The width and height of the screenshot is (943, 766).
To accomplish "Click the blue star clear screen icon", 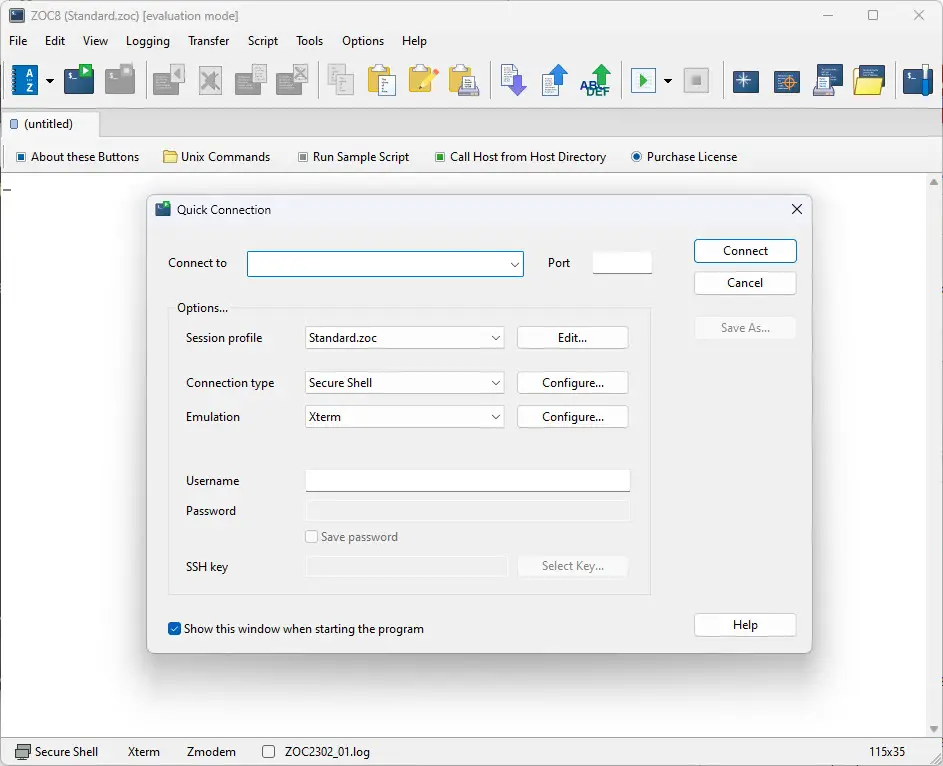I will click(x=745, y=81).
